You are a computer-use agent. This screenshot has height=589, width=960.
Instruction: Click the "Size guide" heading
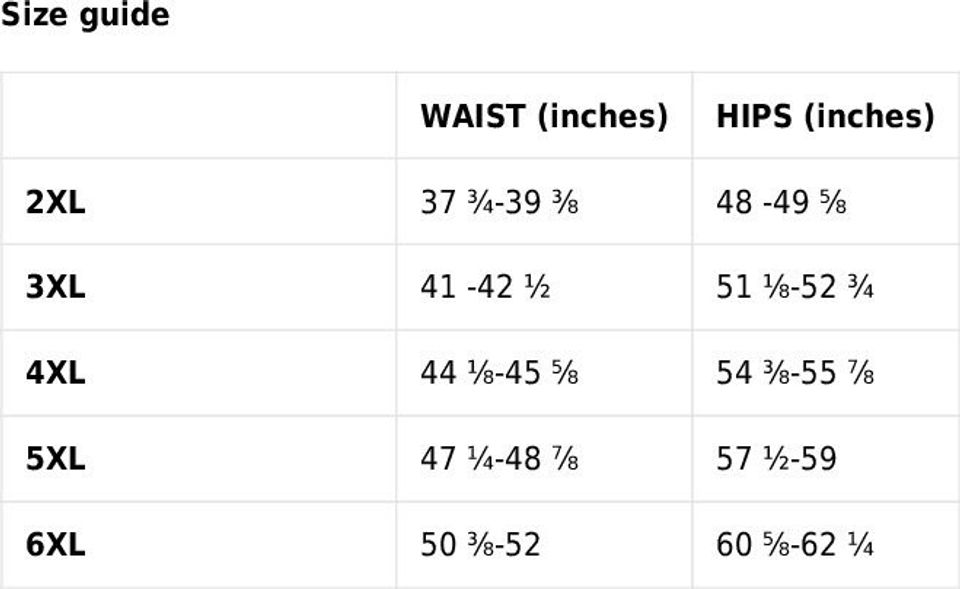click(85, 16)
